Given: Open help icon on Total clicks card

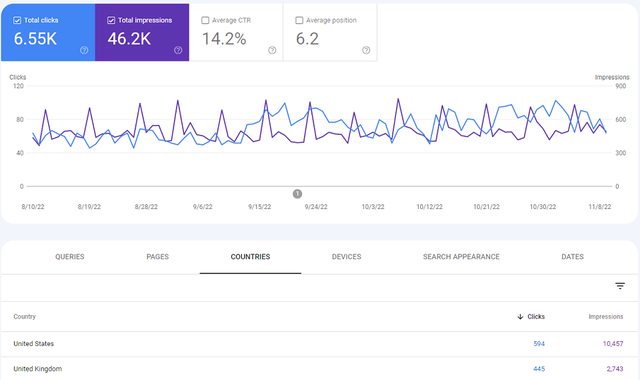Looking at the screenshot, I should point(84,50).
